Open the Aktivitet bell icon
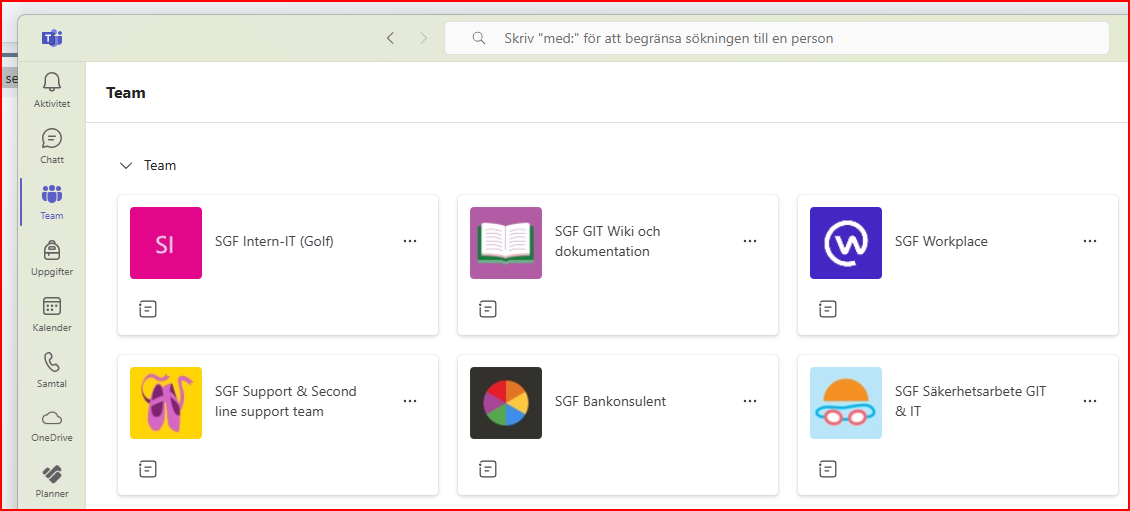Viewport: 1130px width, 511px height. (x=52, y=81)
